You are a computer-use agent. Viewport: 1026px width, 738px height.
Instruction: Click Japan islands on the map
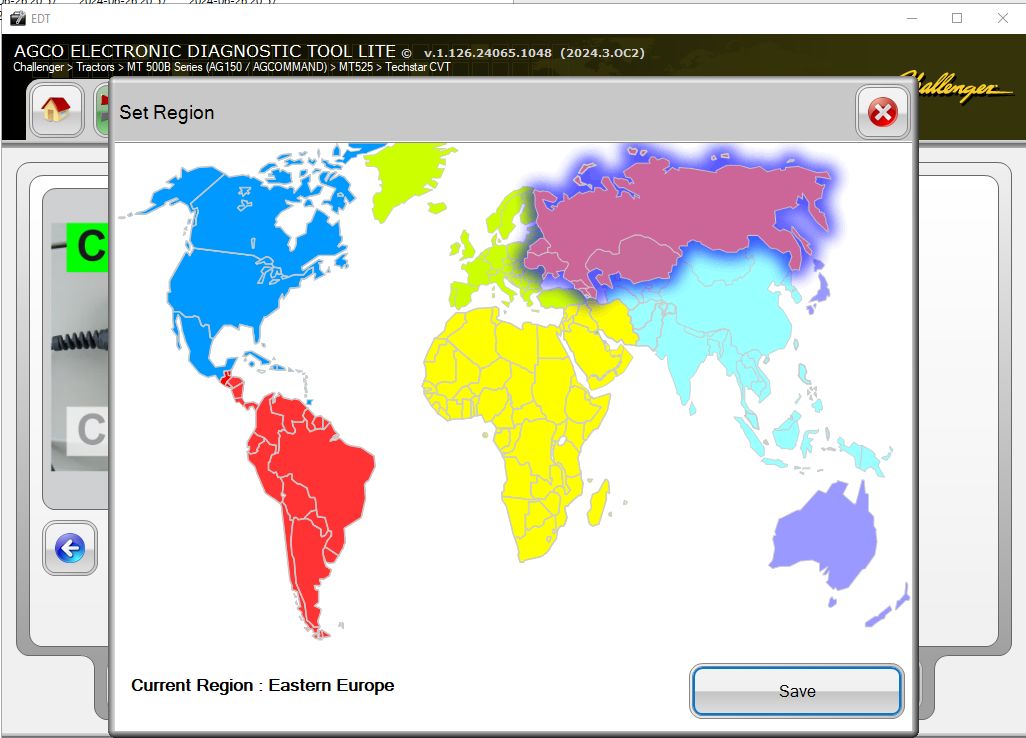818,291
